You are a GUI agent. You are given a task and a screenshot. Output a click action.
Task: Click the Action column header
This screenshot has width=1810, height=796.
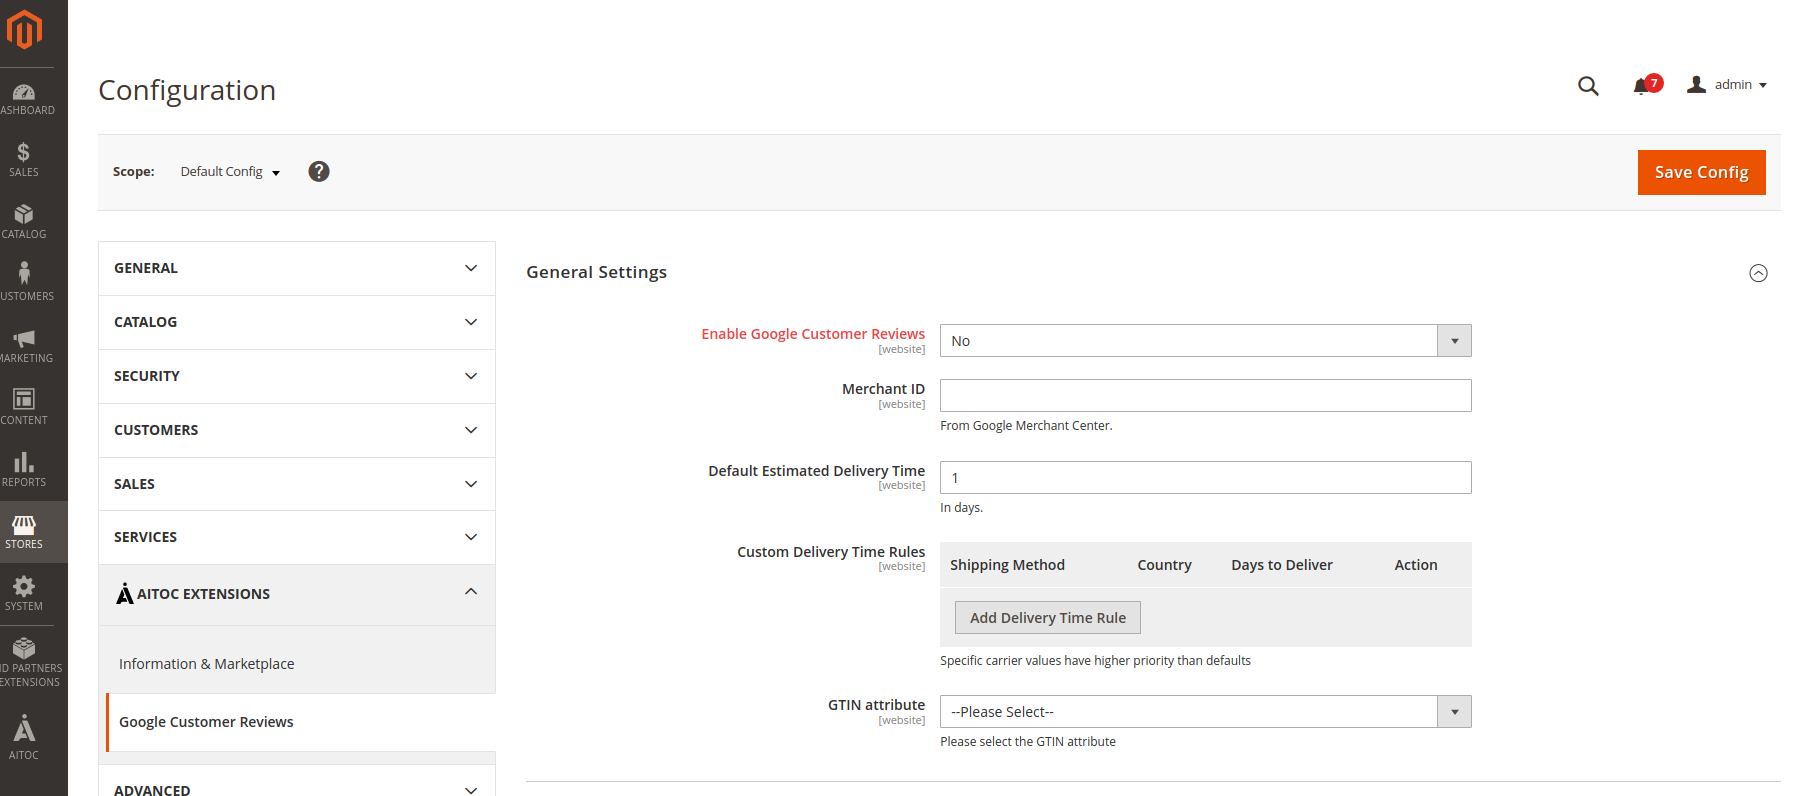point(1415,565)
